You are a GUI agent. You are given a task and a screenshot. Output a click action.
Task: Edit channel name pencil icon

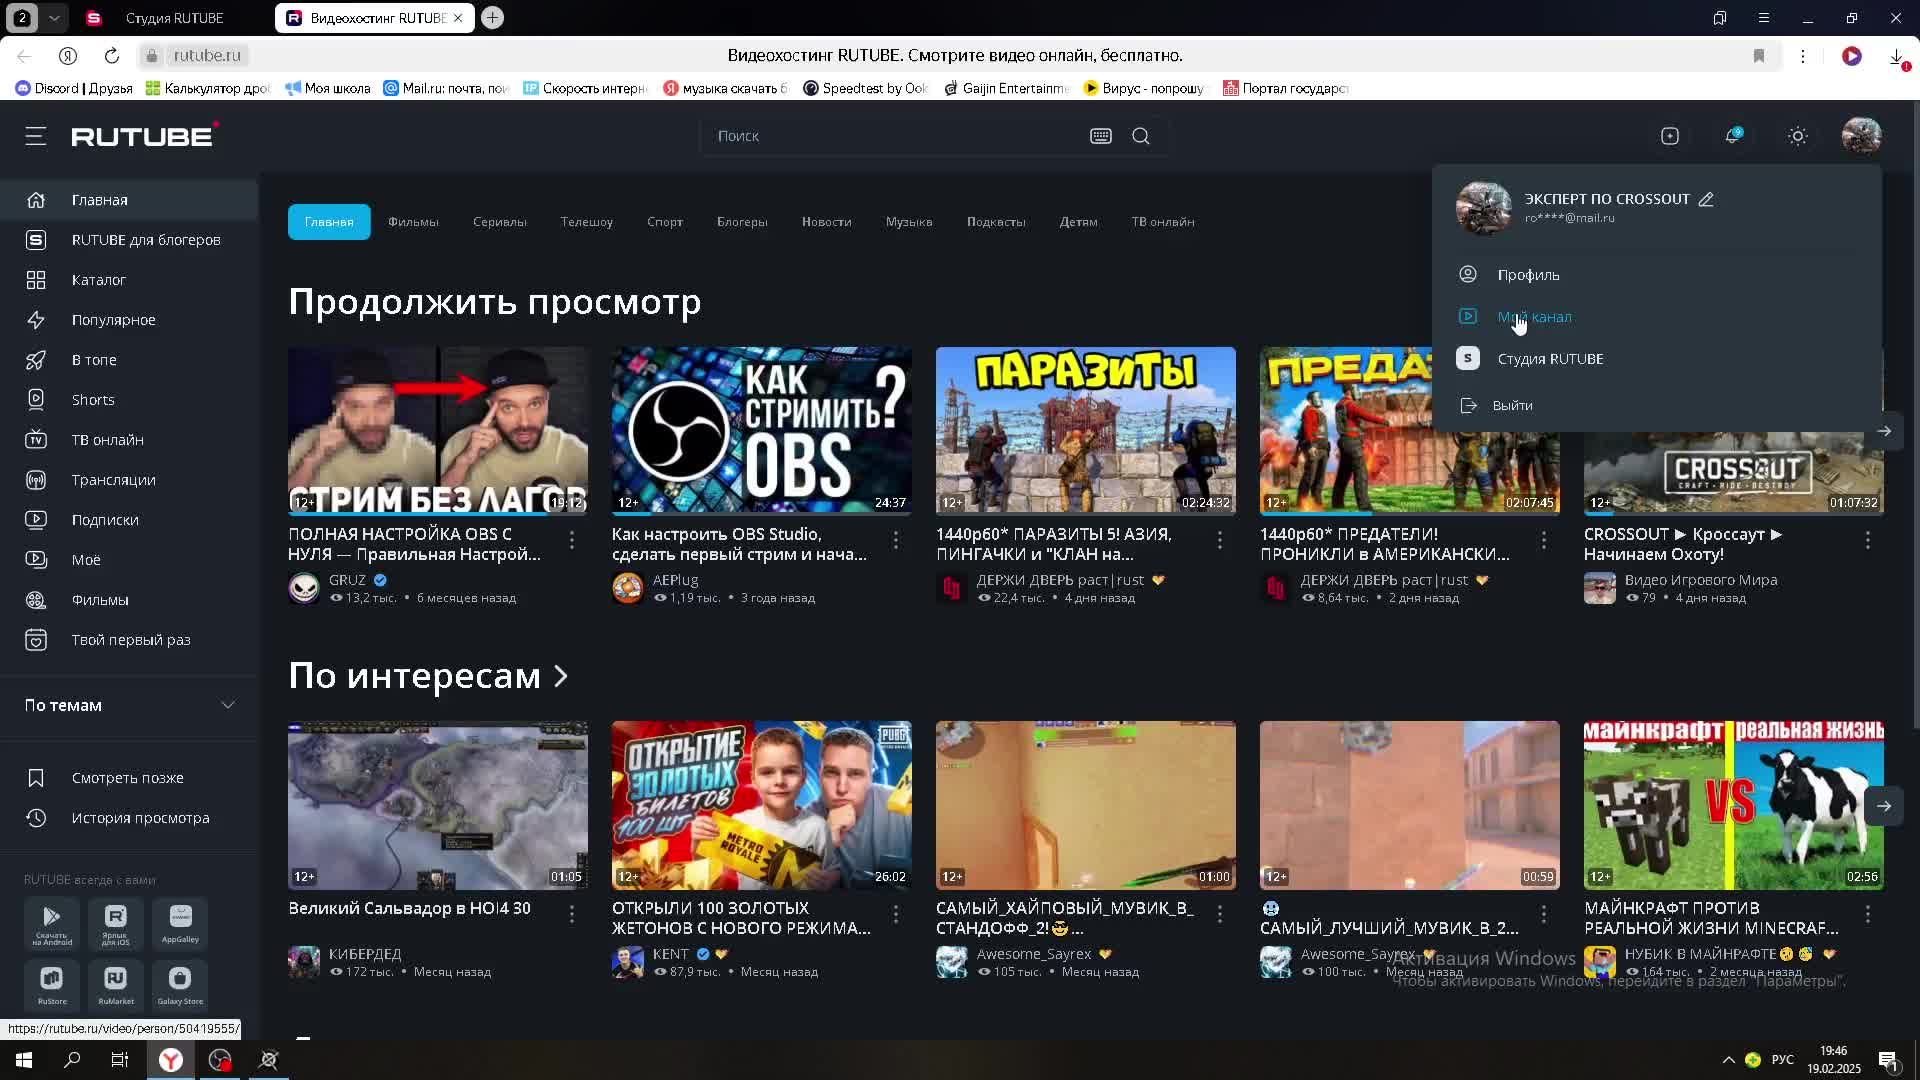click(x=1706, y=199)
